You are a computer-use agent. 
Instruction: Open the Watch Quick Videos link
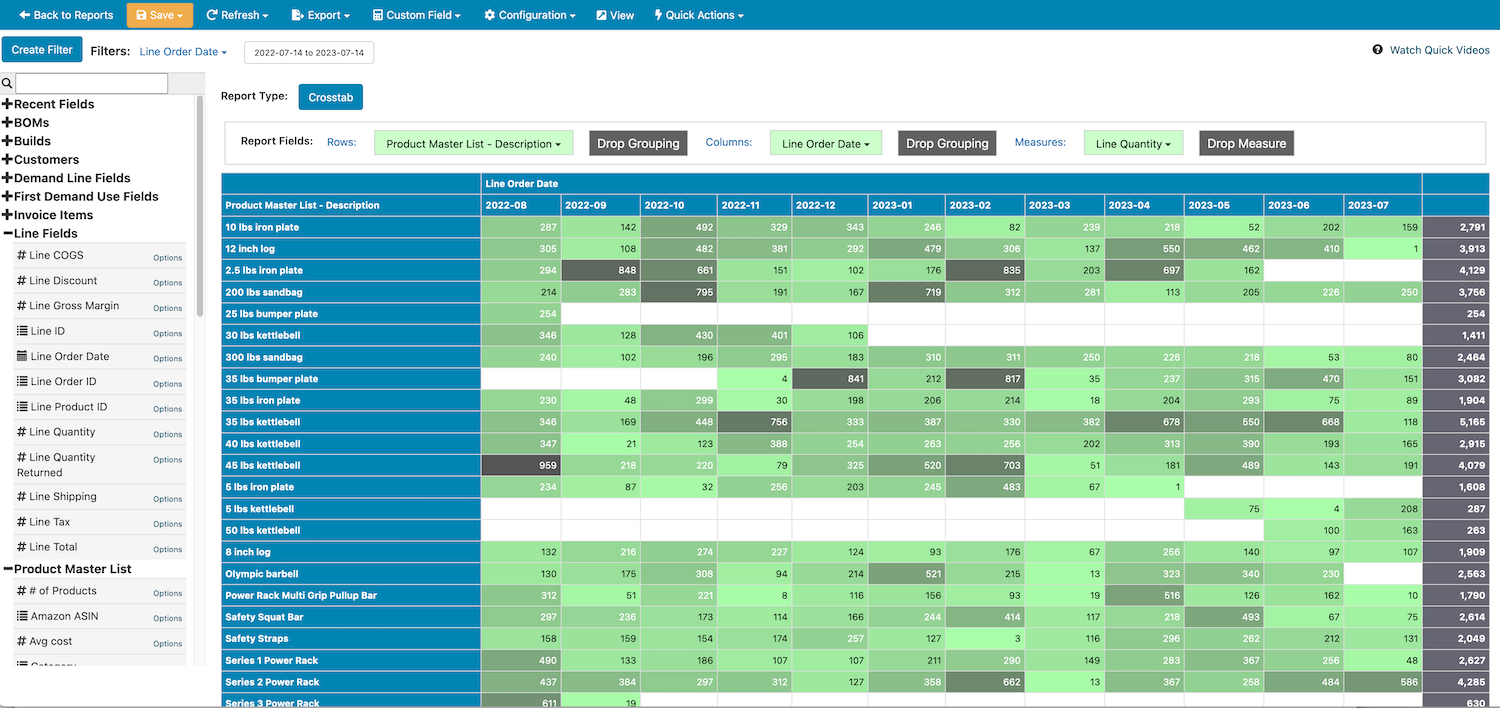[x=1439, y=50]
